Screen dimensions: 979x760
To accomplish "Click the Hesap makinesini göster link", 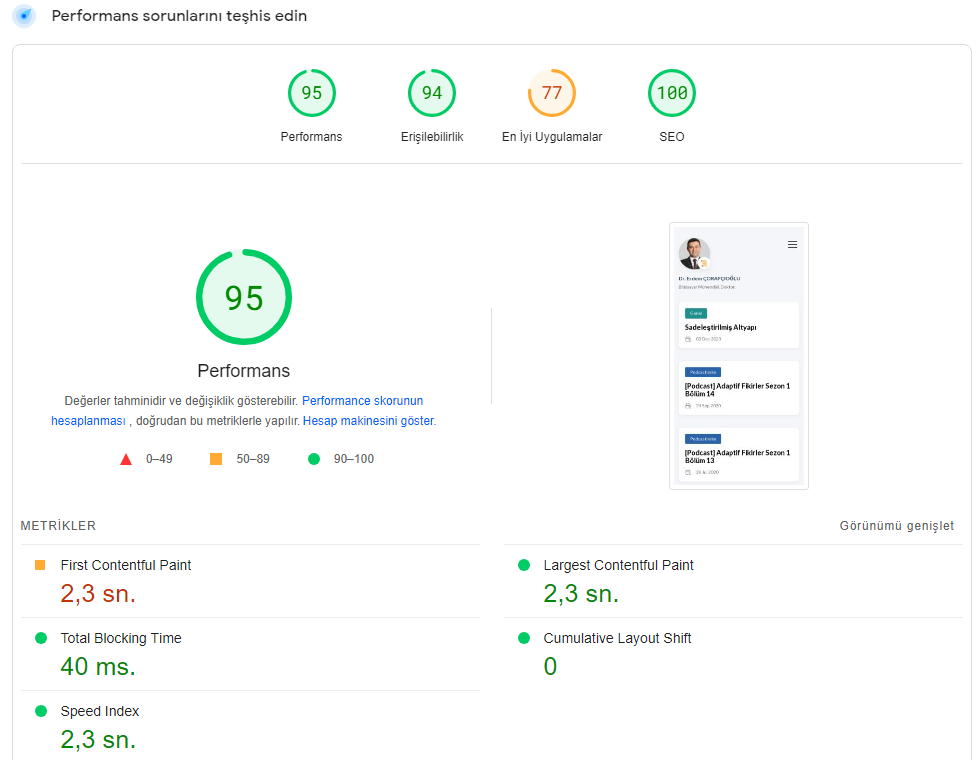I will click(x=368, y=421).
